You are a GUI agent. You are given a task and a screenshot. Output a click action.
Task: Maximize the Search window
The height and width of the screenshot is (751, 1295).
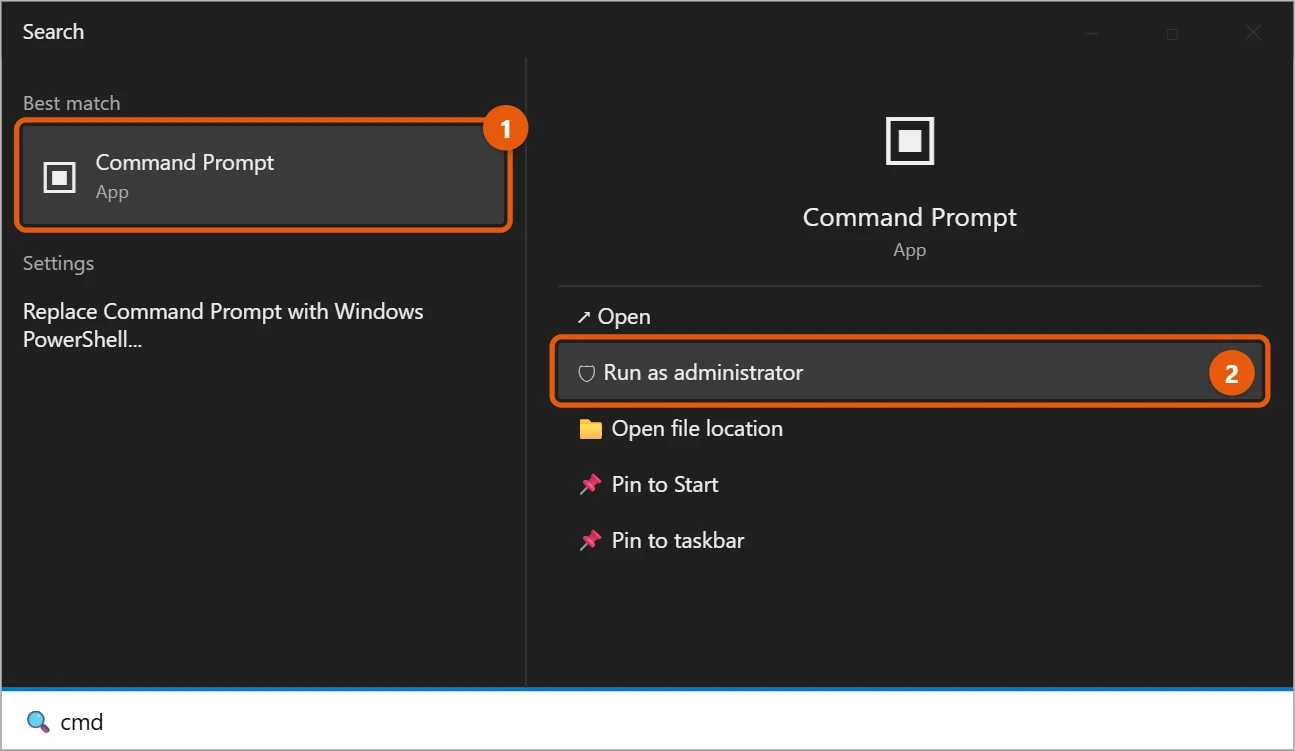(x=1172, y=33)
